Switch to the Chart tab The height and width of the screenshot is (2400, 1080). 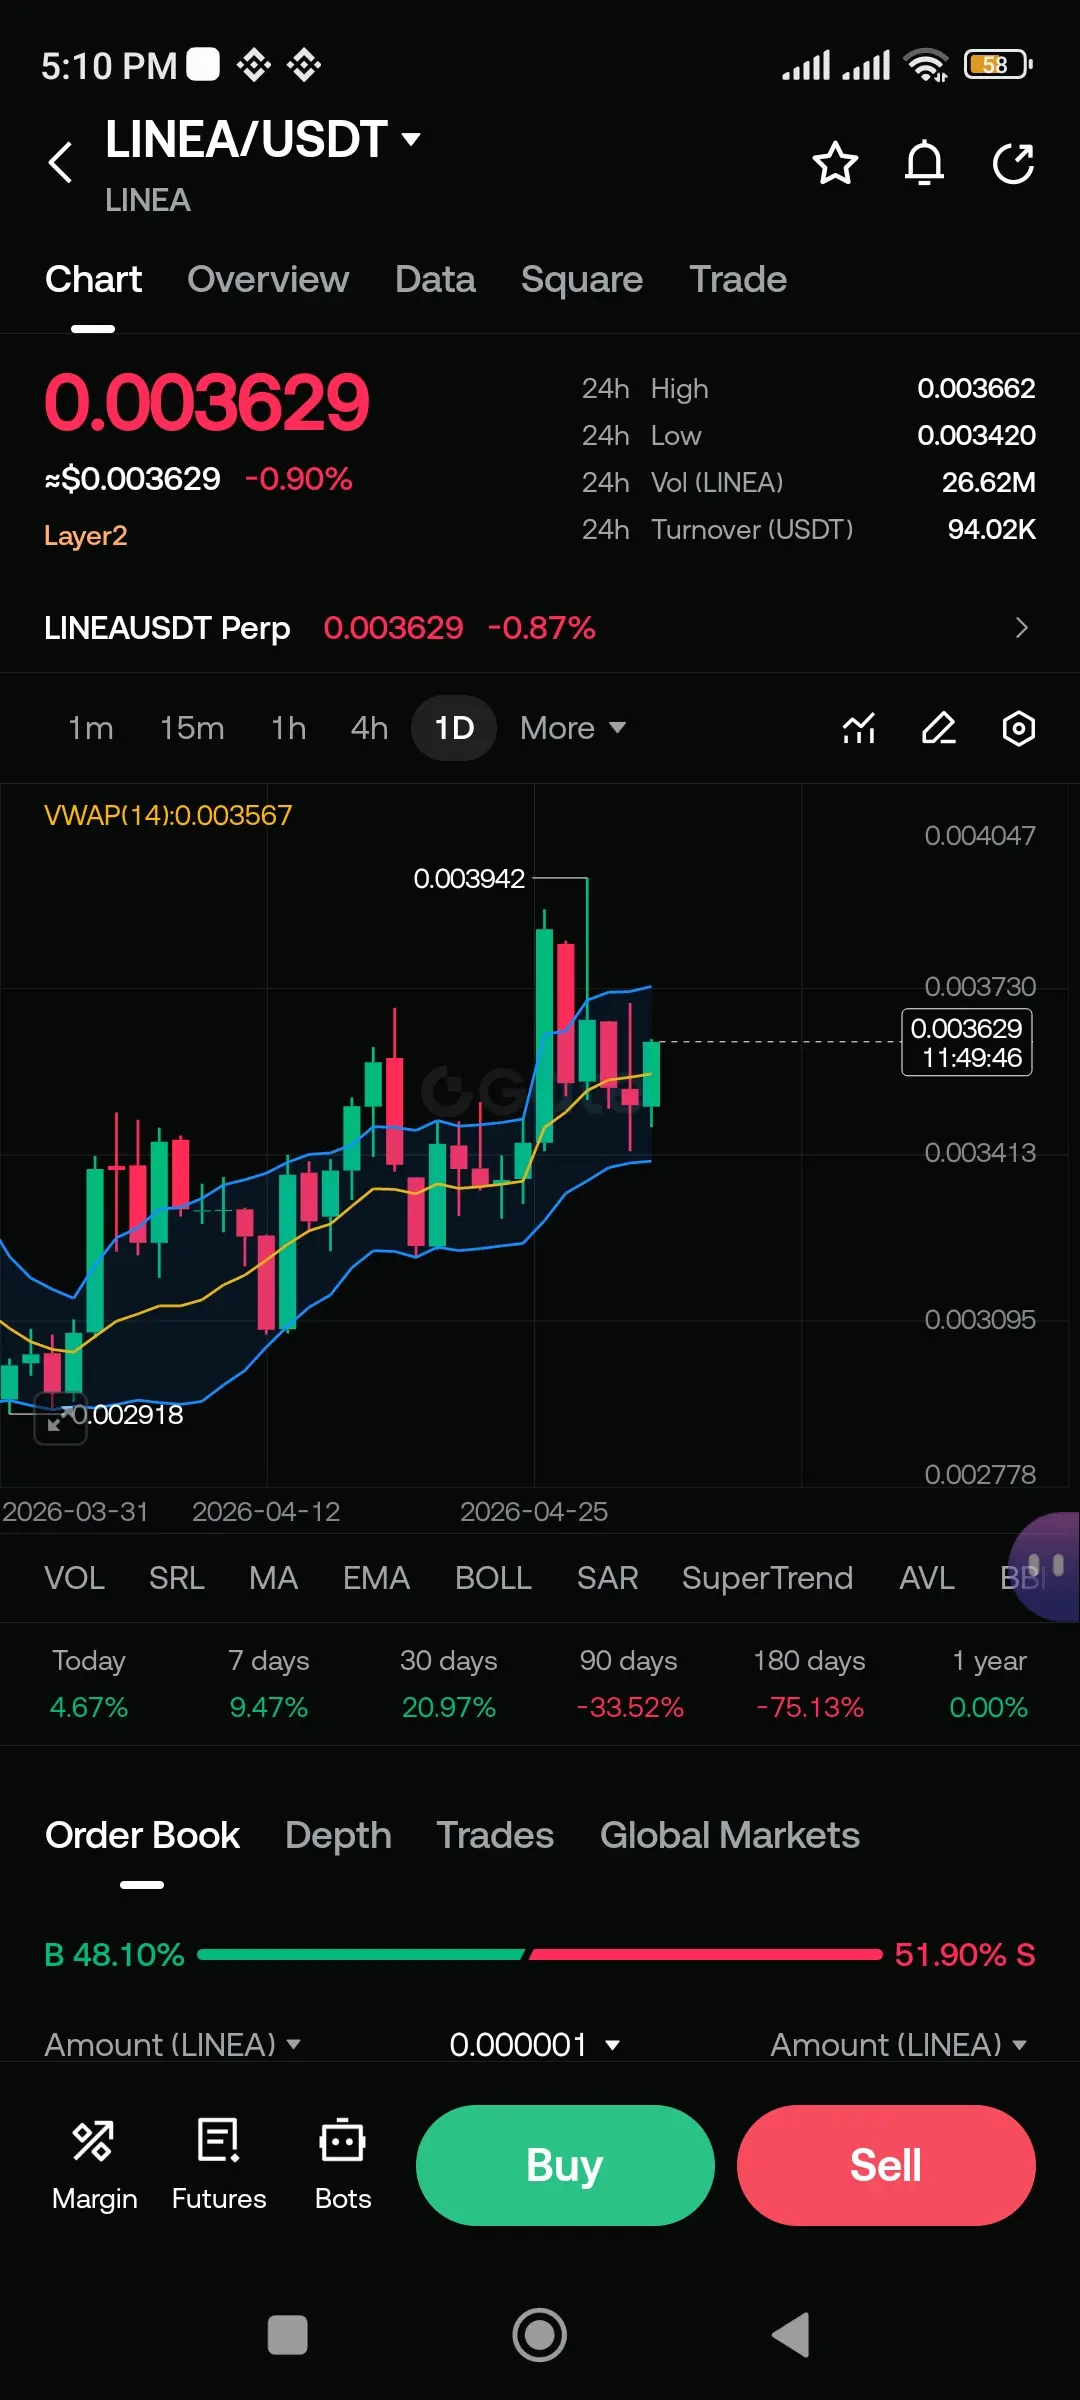pos(93,280)
